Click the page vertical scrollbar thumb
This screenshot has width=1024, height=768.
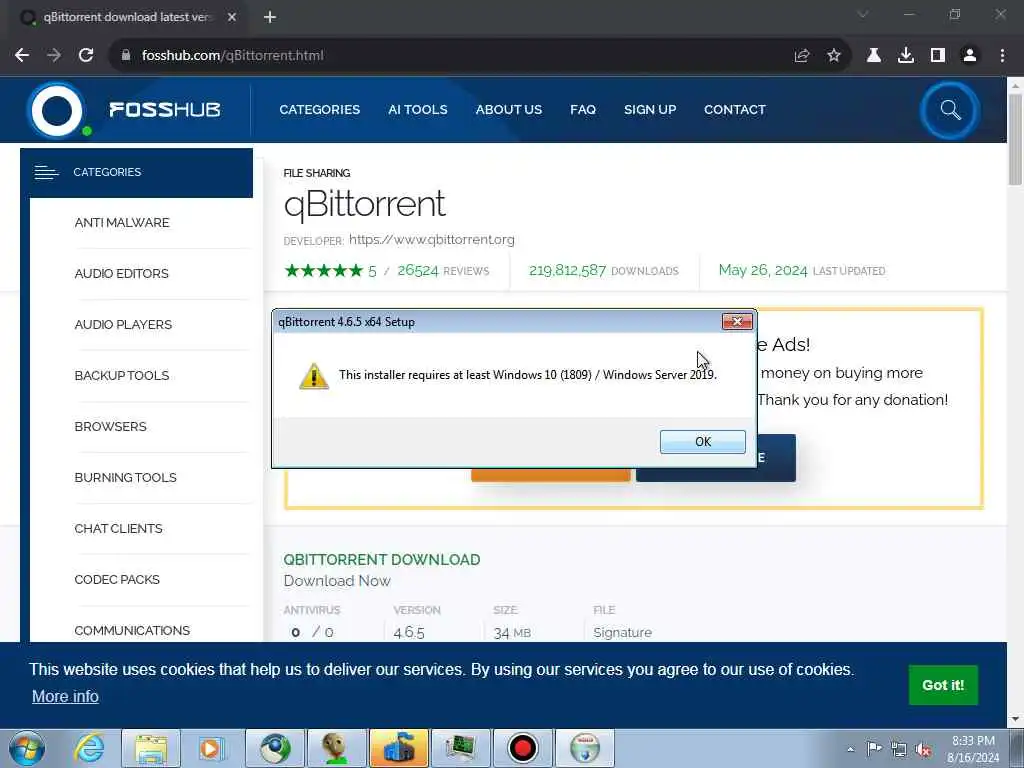pyautogui.click(x=1015, y=138)
